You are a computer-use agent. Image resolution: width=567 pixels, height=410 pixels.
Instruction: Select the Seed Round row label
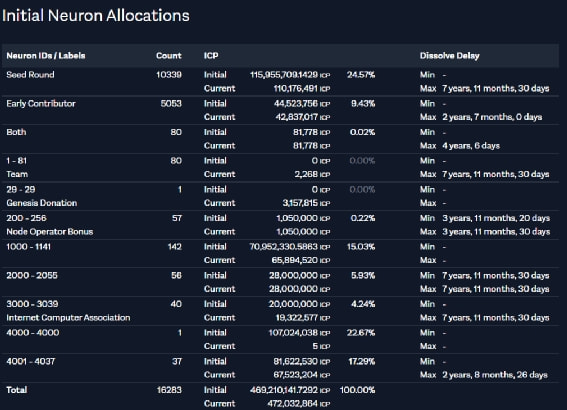pyautogui.click(x=30, y=75)
